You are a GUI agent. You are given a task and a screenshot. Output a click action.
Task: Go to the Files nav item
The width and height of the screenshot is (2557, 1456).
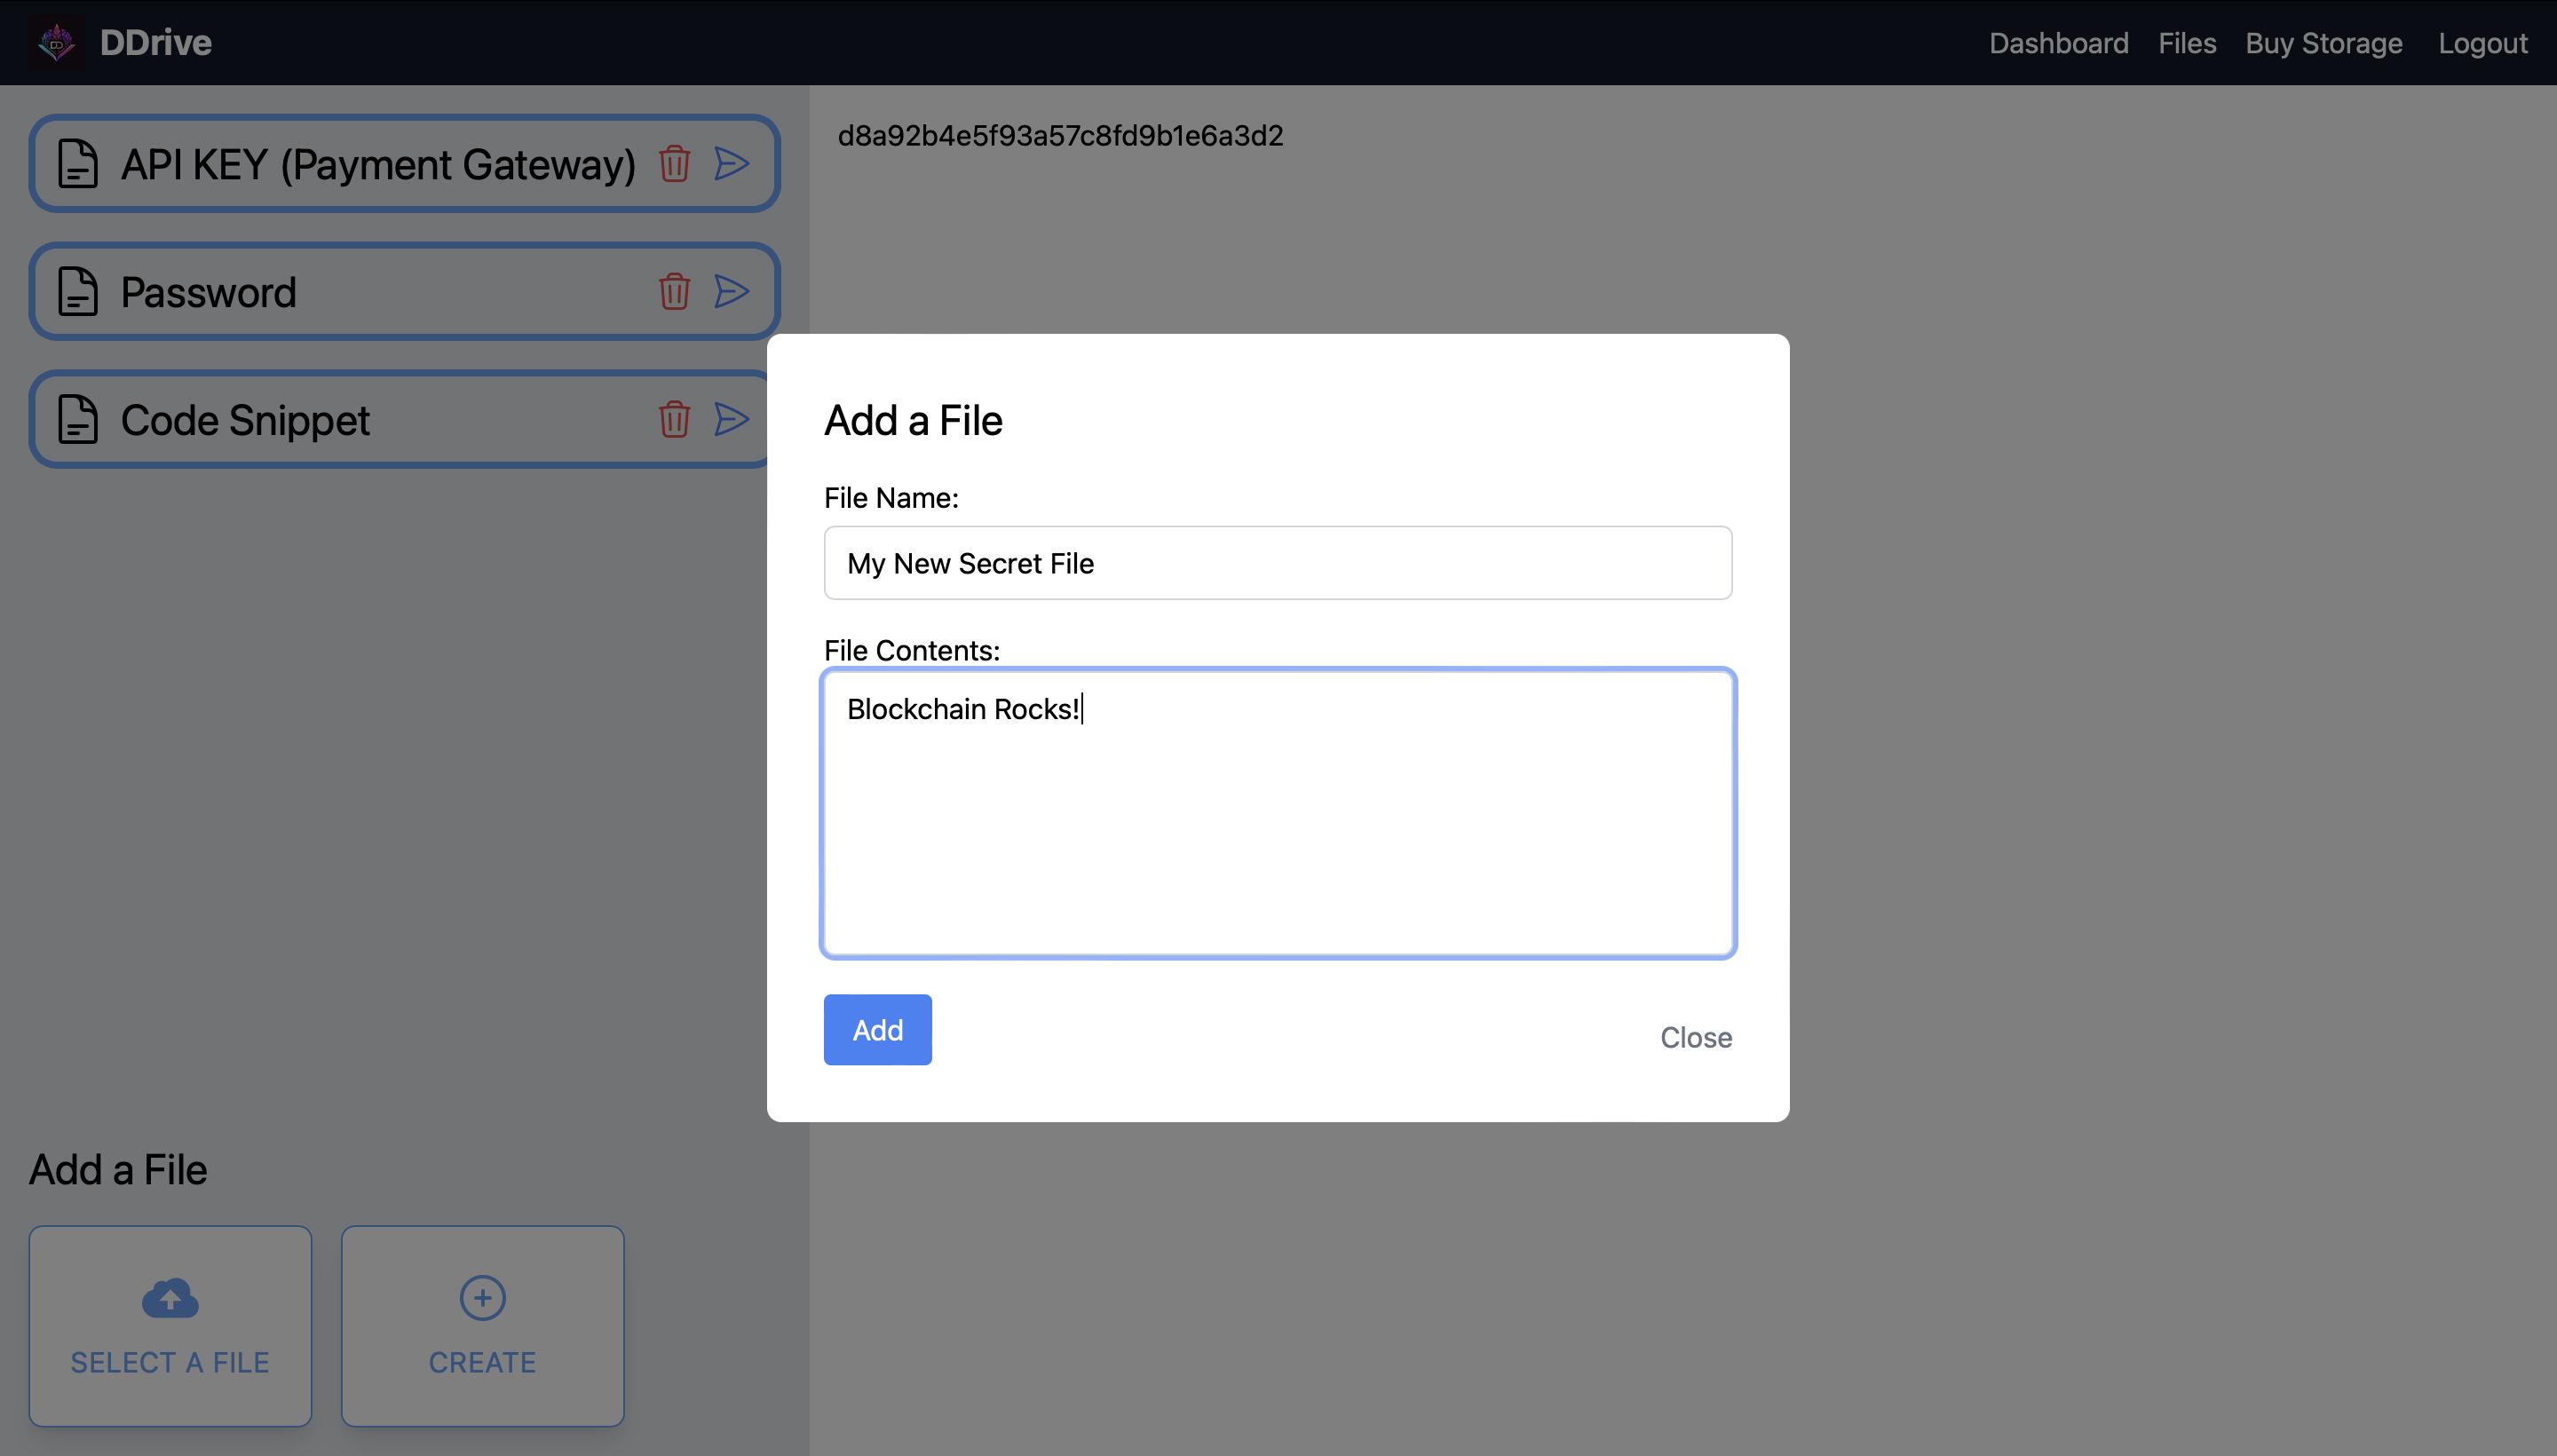click(x=2186, y=43)
